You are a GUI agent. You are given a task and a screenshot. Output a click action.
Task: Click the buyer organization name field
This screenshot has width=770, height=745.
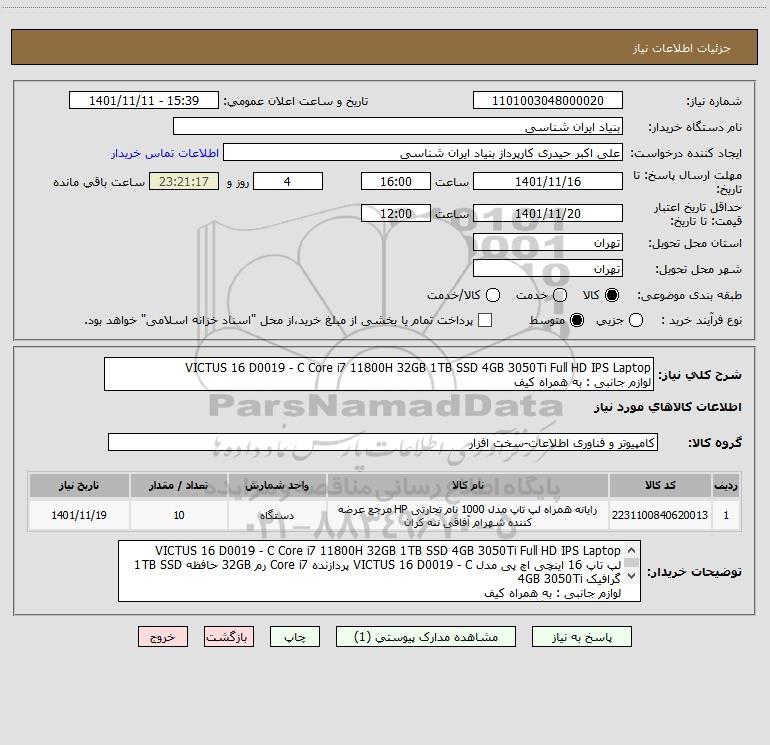coord(398,127)
